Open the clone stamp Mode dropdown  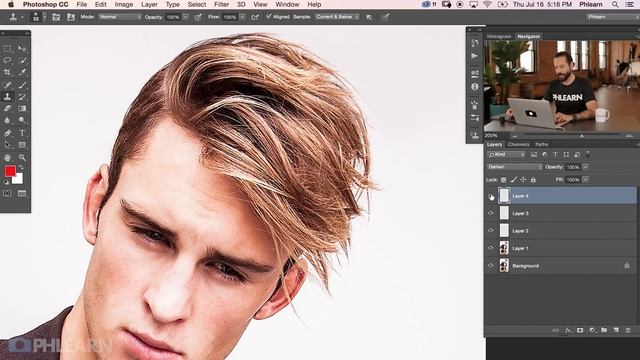click(120, 17)
